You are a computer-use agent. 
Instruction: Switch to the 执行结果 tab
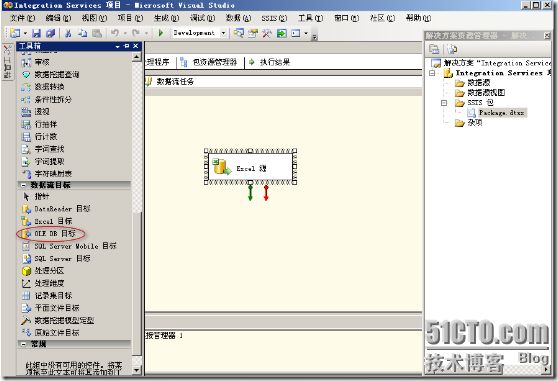pyautogui.click(x=270, y=62)
